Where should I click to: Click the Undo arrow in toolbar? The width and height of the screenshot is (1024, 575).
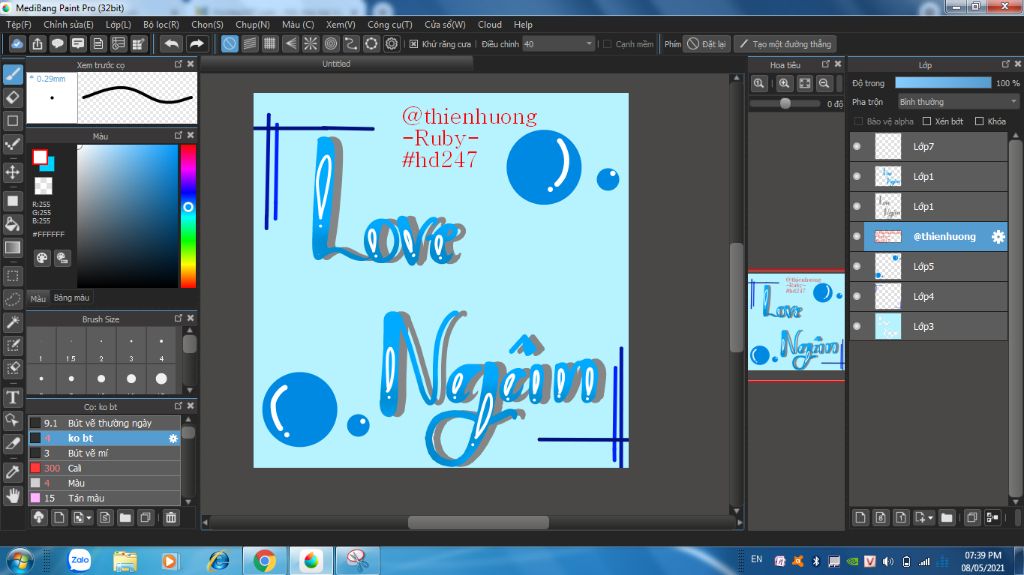[x=172, y=44]
